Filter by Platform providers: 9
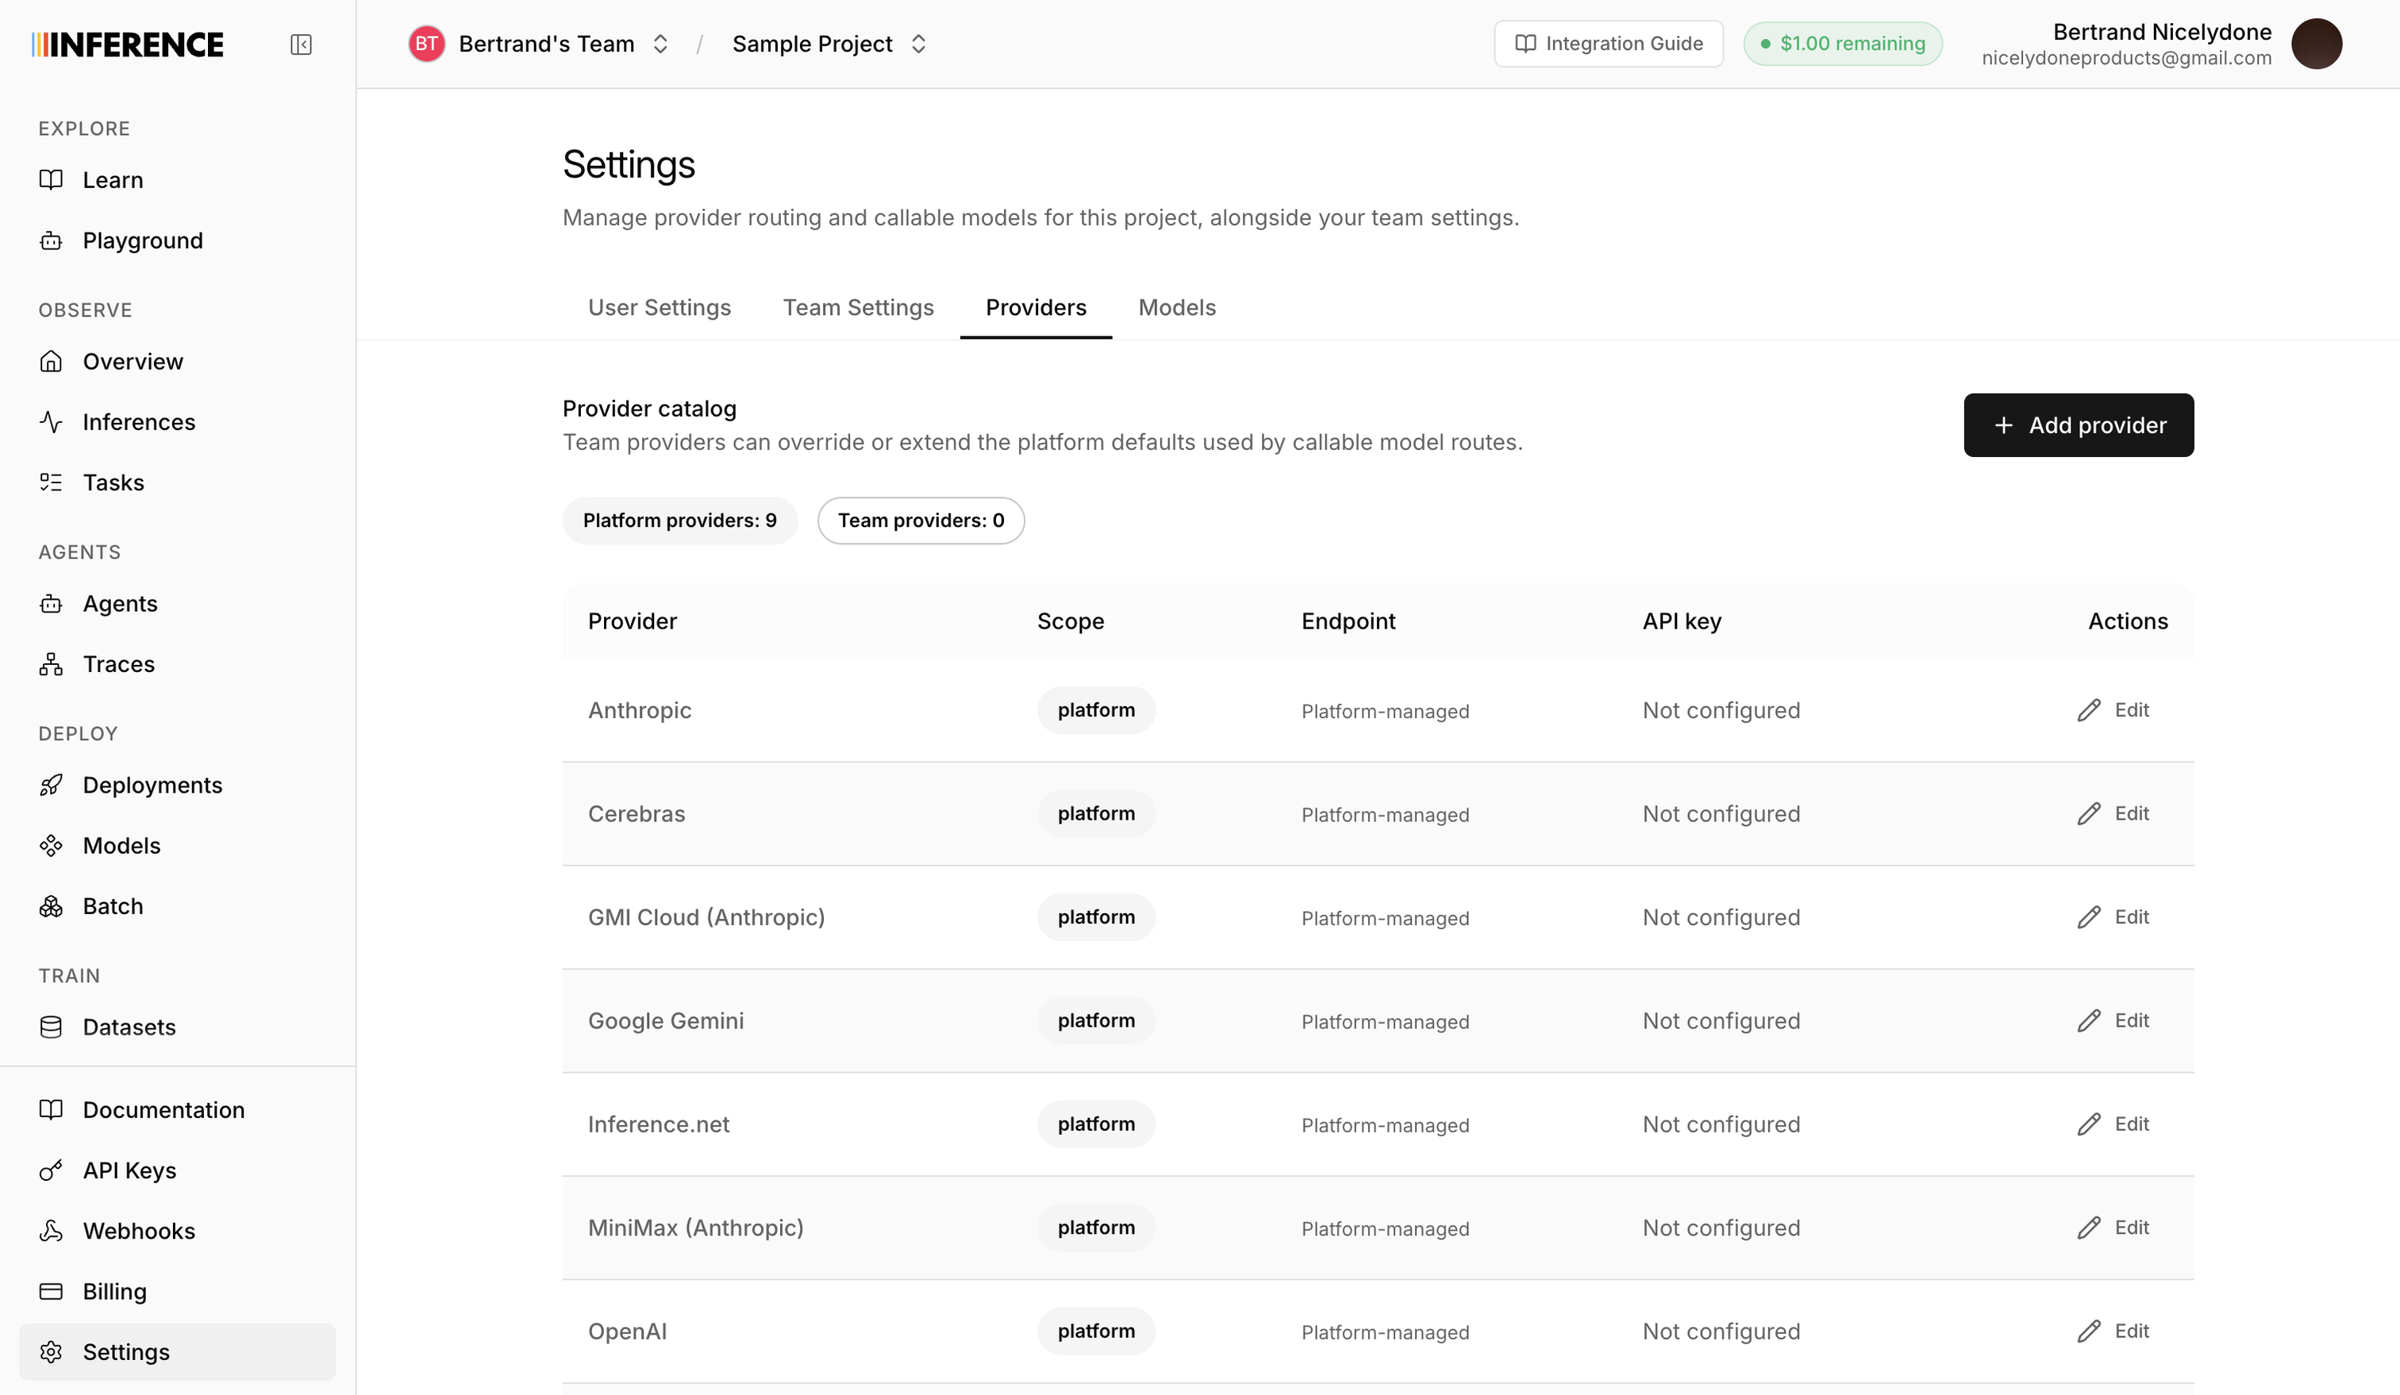The height and width of the screenshot is (1395, 2400). [x=680, y=520]
